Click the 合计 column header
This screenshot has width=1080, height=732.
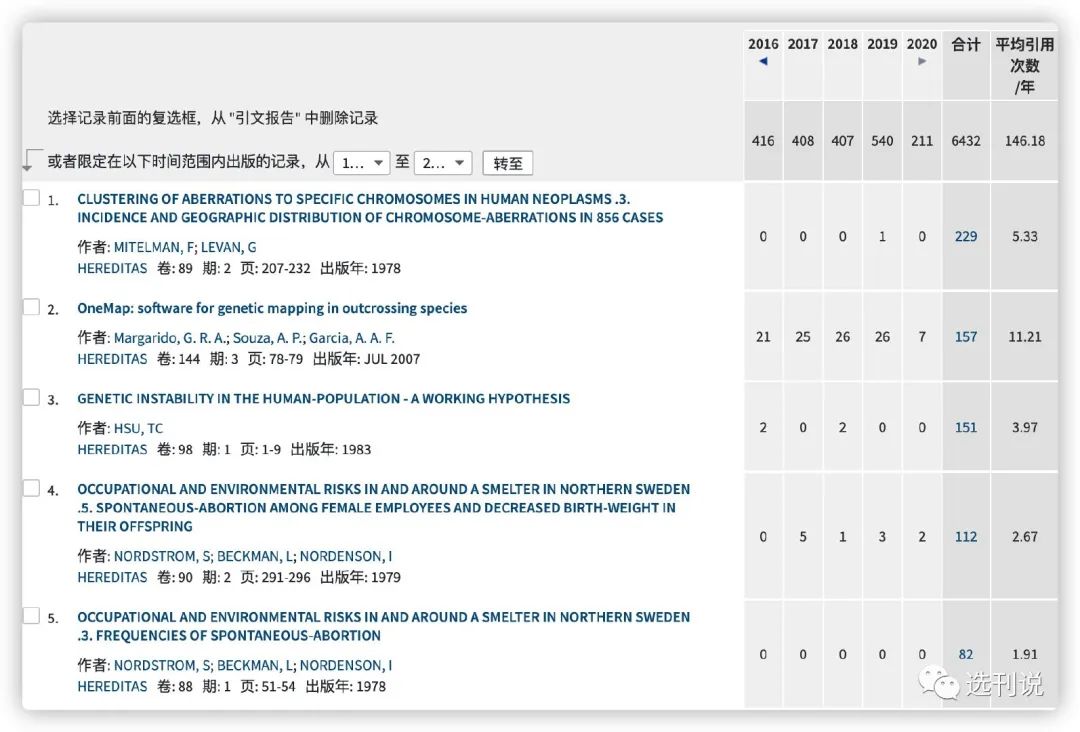[966, 44]
